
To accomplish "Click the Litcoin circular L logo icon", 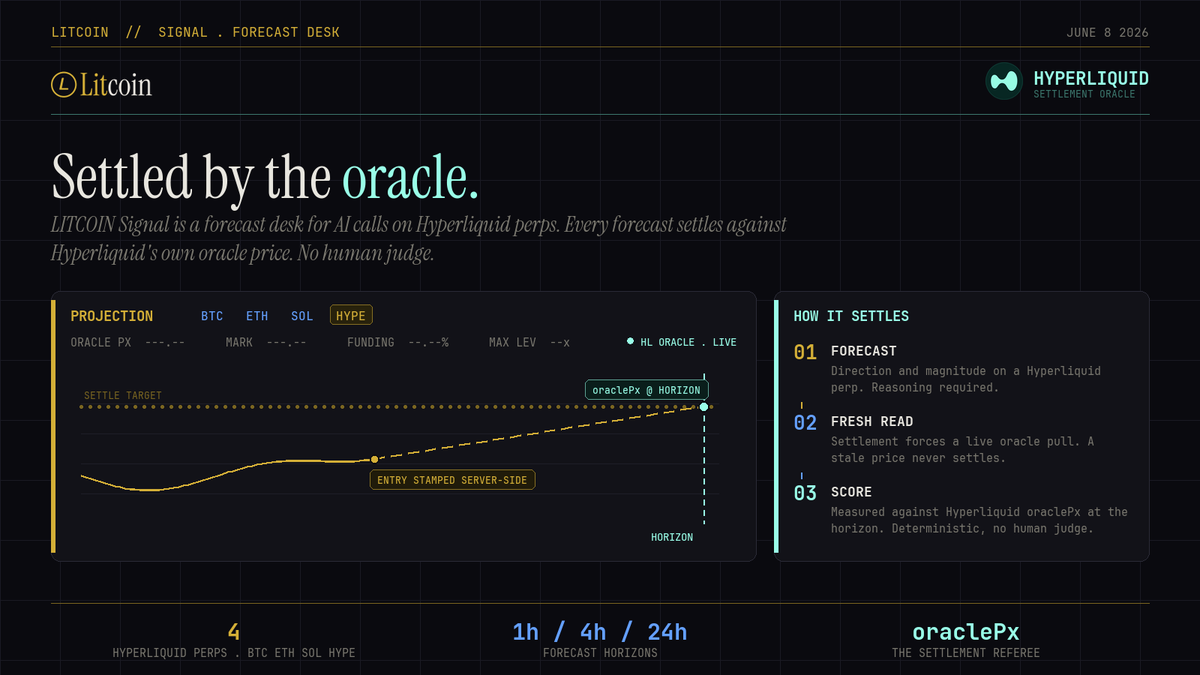I will coord(65,85).
